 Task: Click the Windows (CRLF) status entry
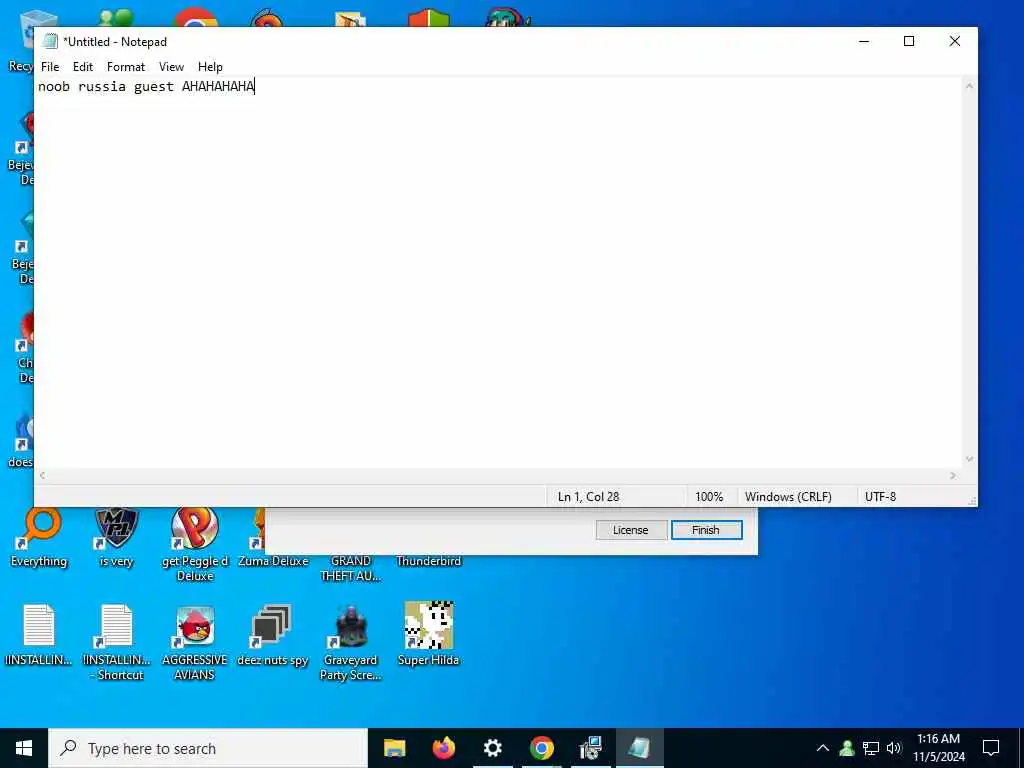pos(788,497)
